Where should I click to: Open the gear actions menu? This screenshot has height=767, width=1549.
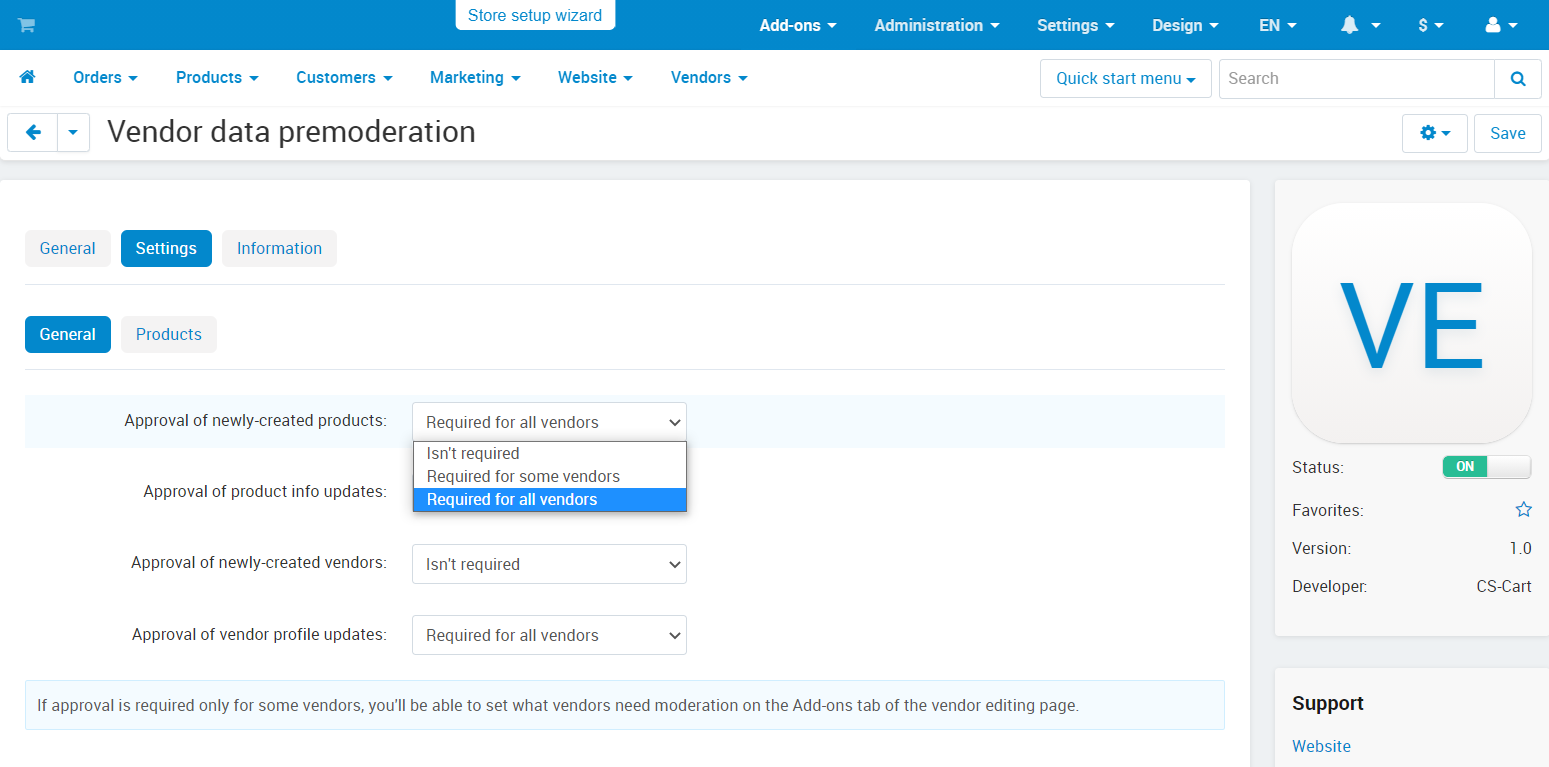click(1435, 133)
